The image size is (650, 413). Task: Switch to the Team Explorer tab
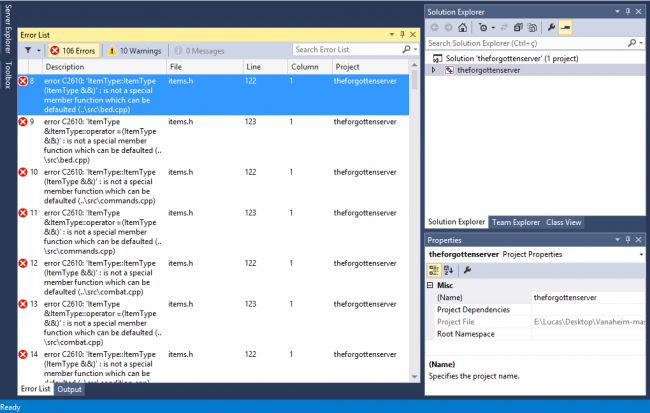pos(516,222)
